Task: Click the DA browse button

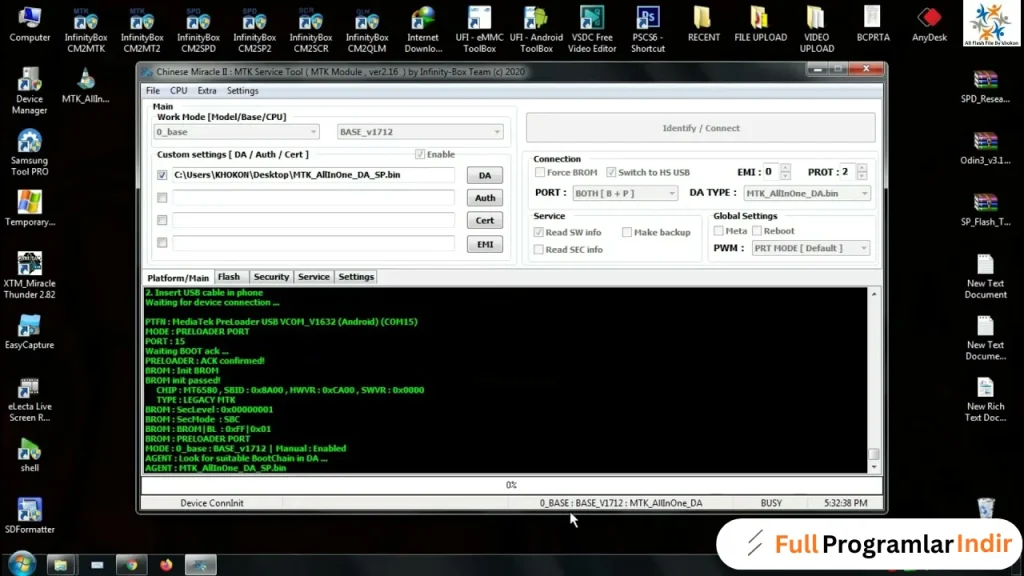Action: (x=485, y=175)
